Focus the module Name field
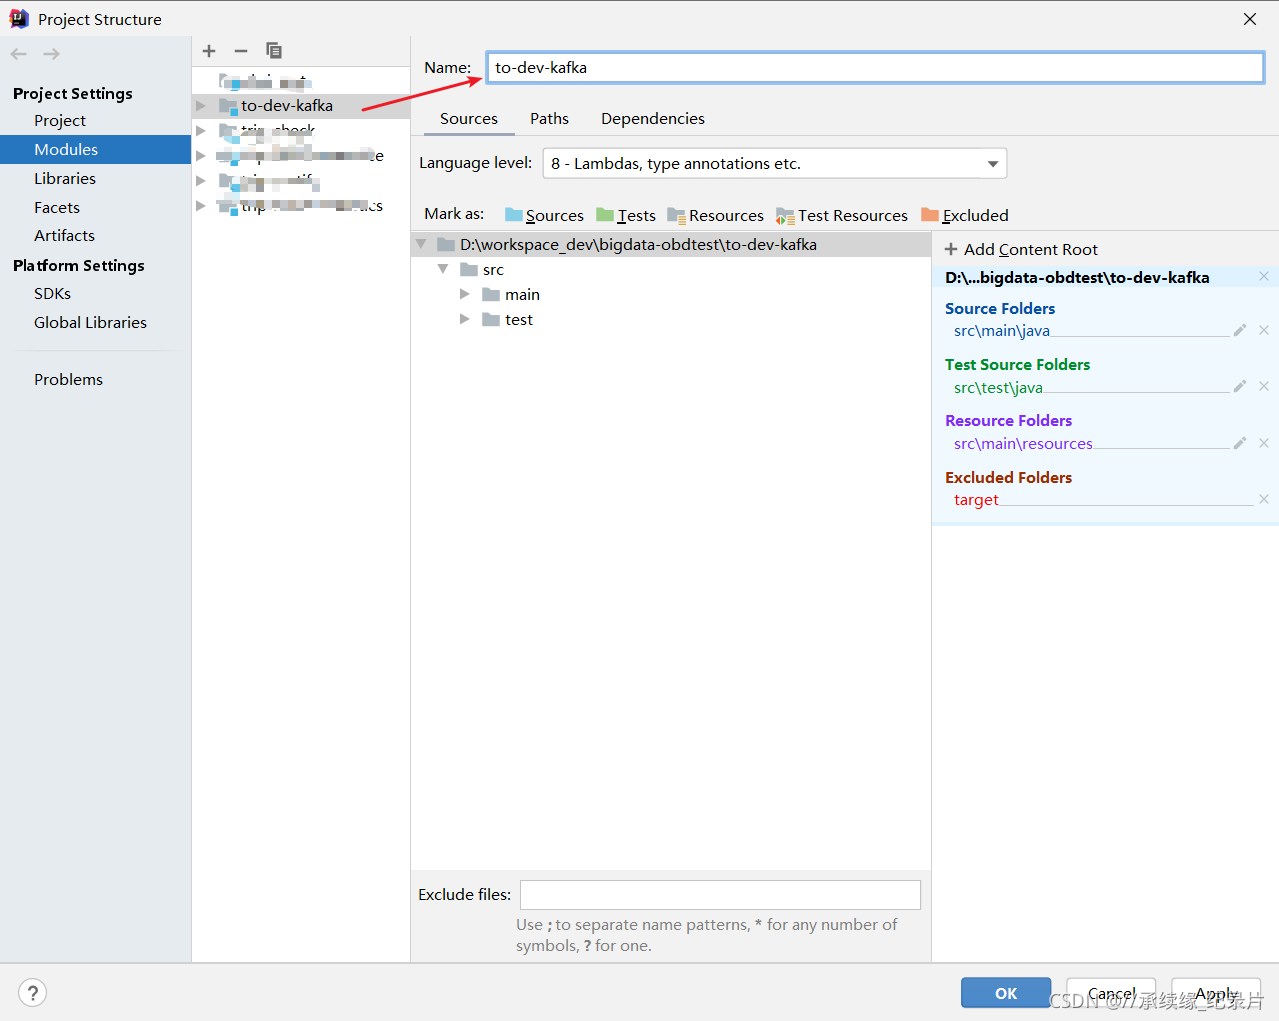 pyautogui.click(x=875, y=67)
